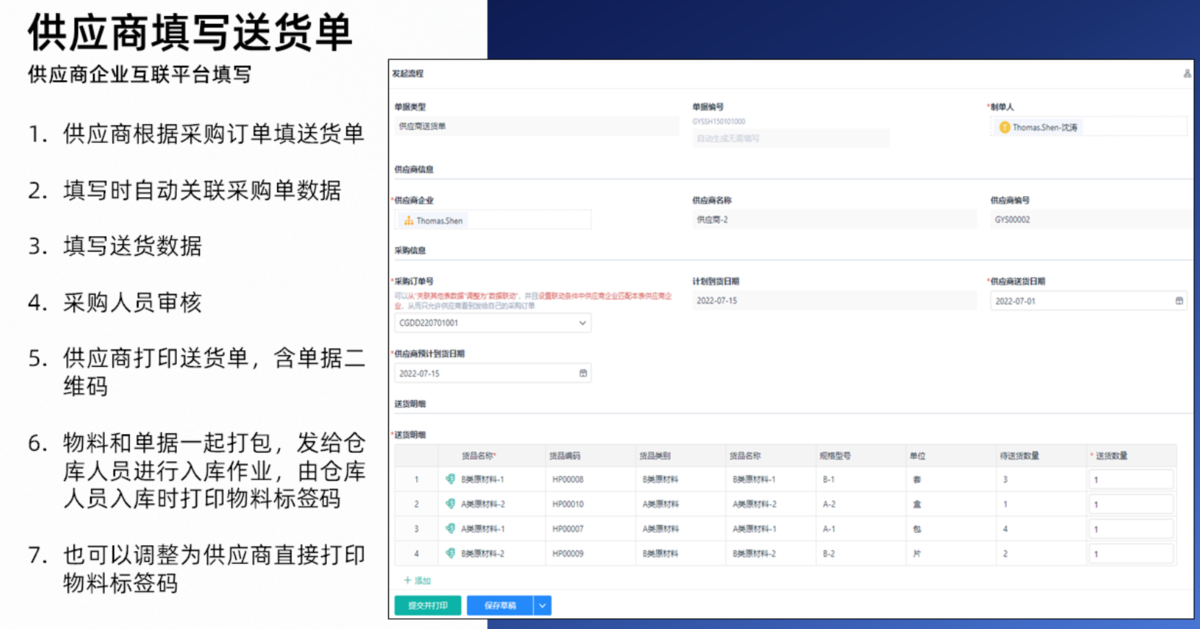Click 规格型号 cell A-2
Viewport: 1200px width, 629px height.
coord(828,504)
